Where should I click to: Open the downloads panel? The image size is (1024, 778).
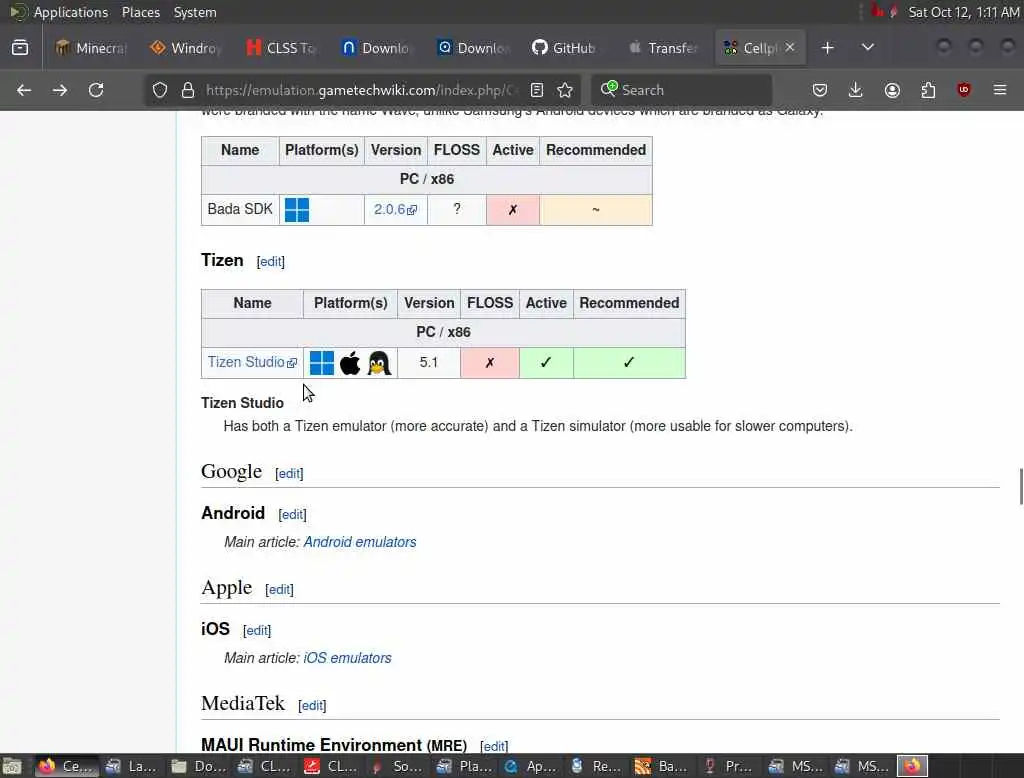point(856,90)
